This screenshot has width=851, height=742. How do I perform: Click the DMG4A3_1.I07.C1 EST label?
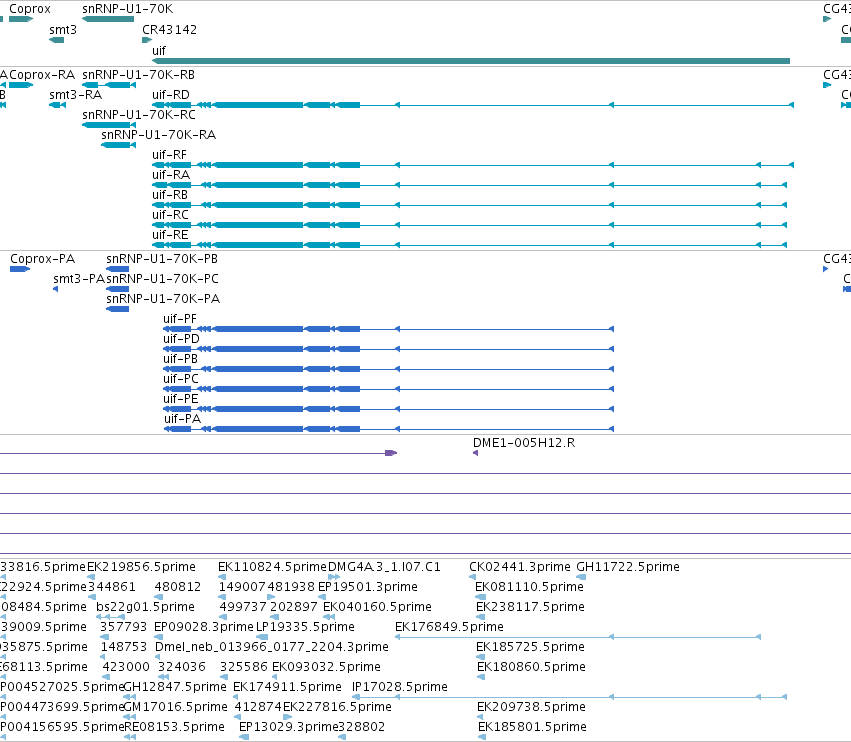pyautogui.click(x=384, y=567)
